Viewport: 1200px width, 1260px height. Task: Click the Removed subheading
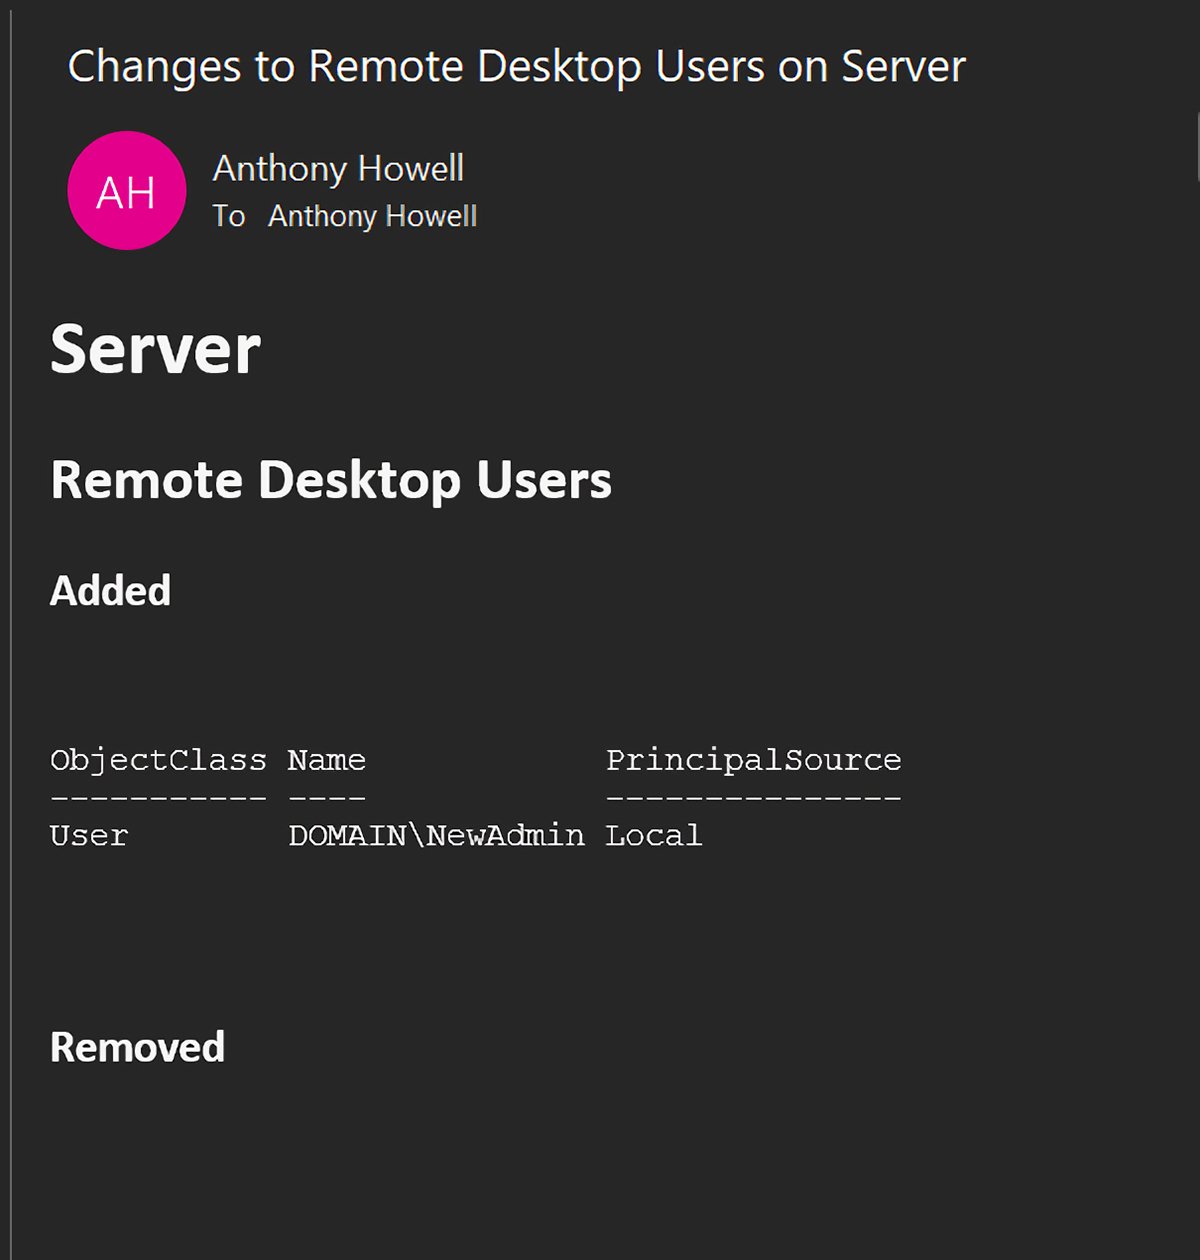point(137,1048)
